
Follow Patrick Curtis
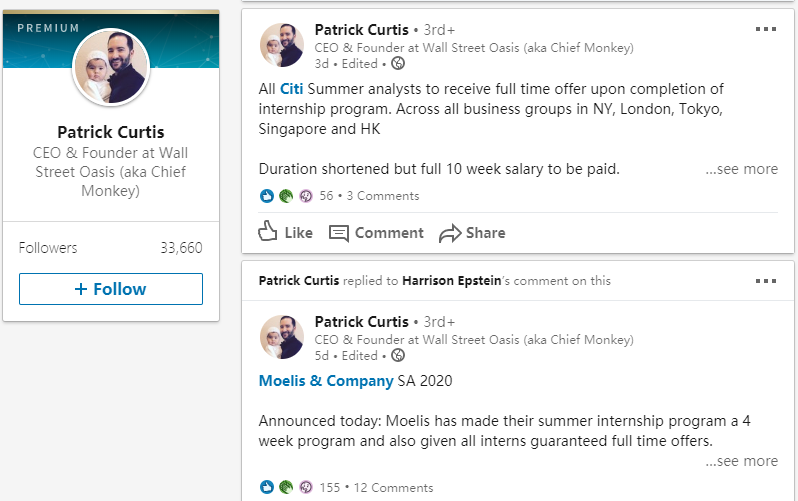(x=111, y=289)
